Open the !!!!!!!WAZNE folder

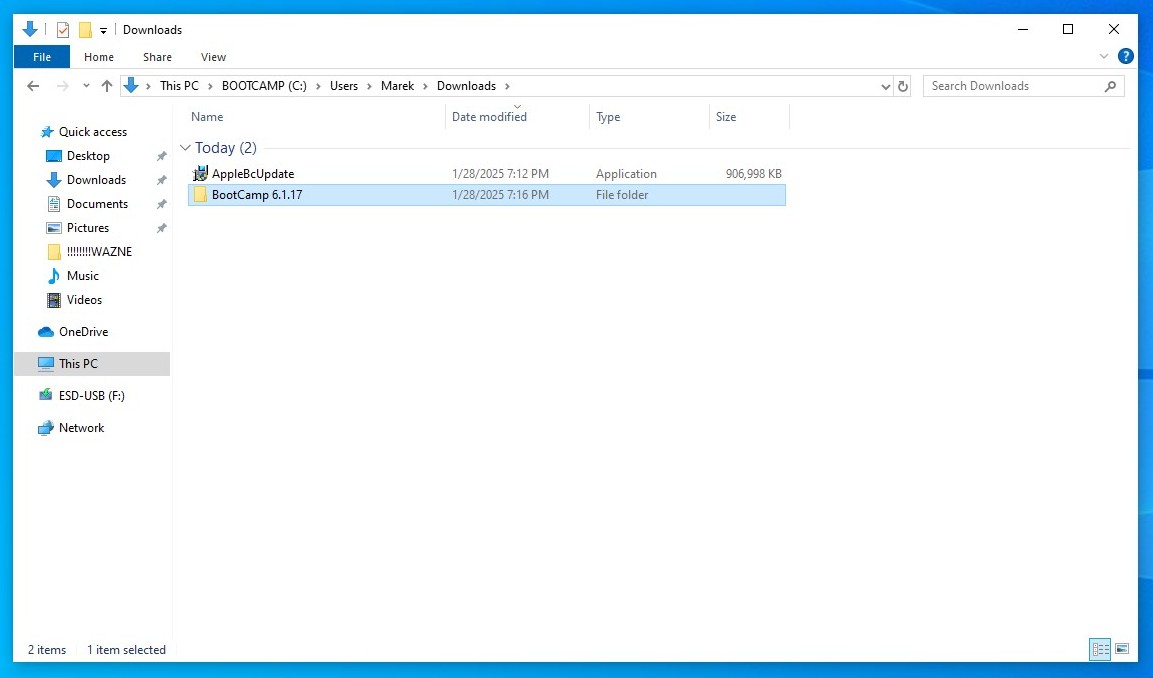coord(99,251)
